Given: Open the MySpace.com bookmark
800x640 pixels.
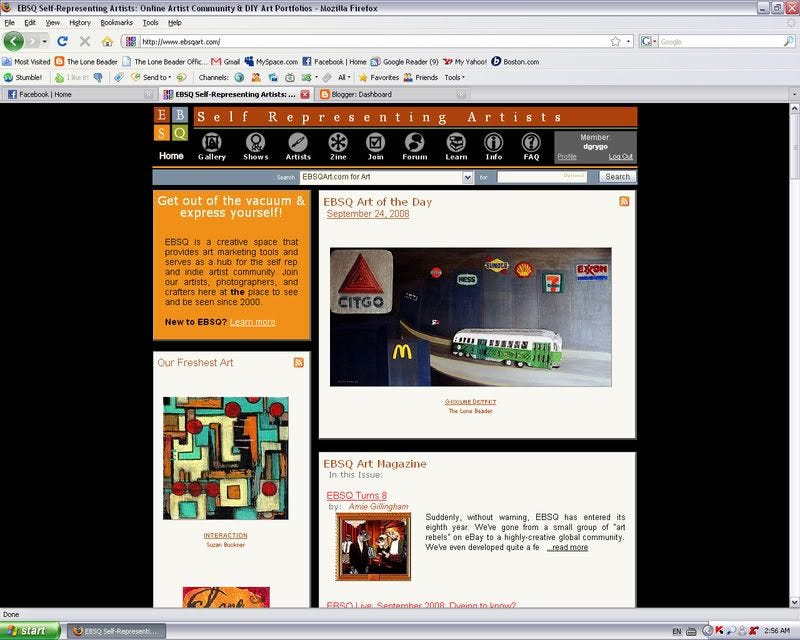Looking at the screenshot, I should (271, 62).
